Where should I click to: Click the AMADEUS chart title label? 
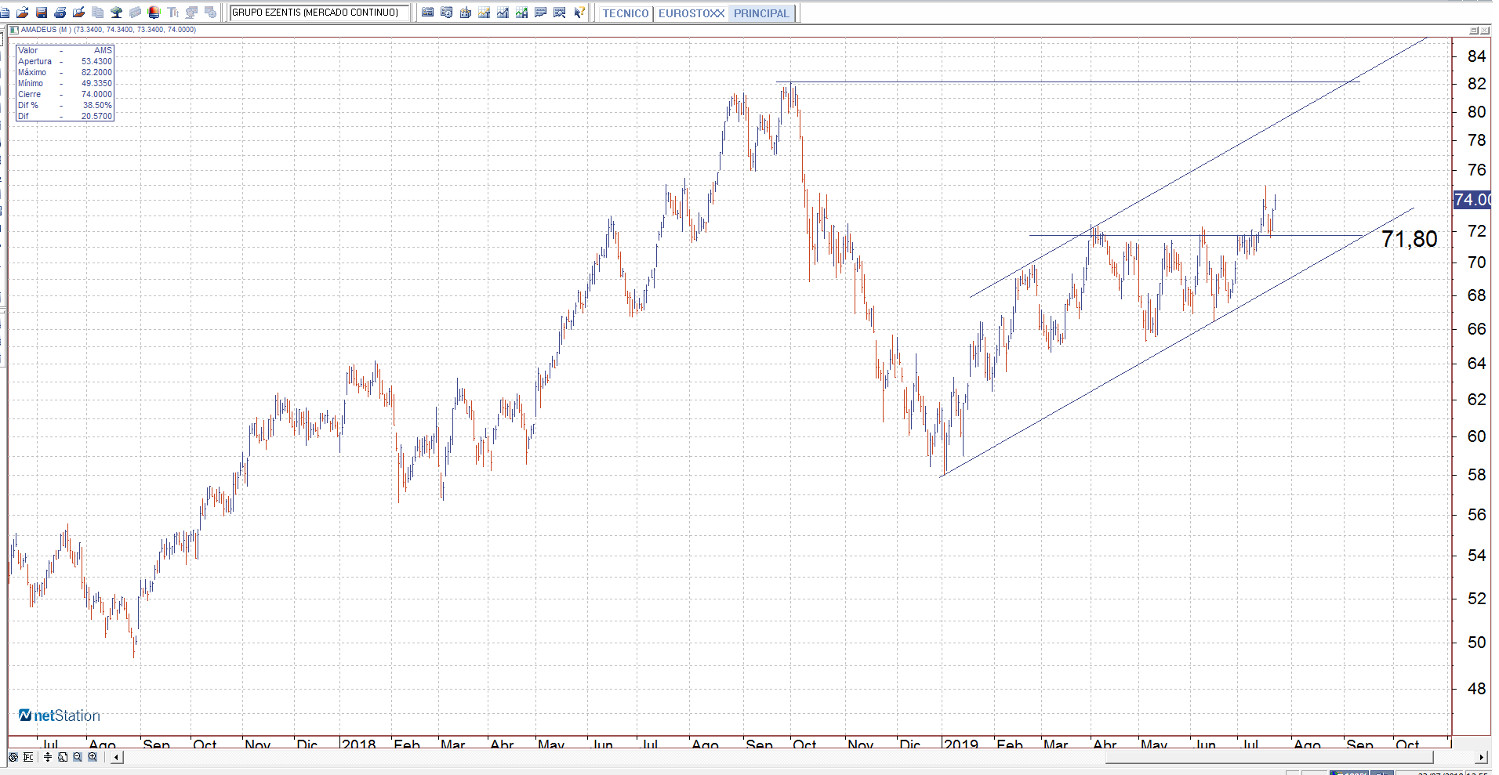[46, 30]
